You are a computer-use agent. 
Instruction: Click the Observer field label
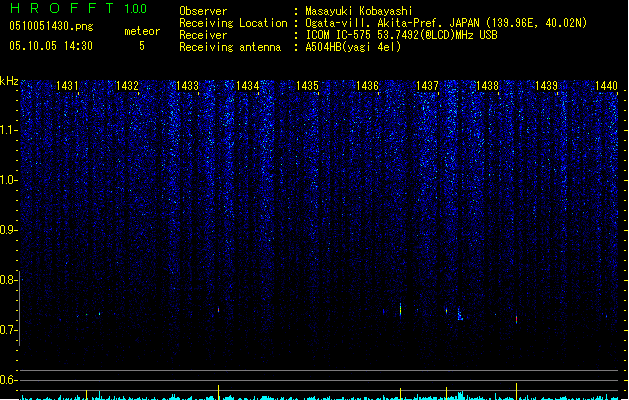[x=203, y=11]
